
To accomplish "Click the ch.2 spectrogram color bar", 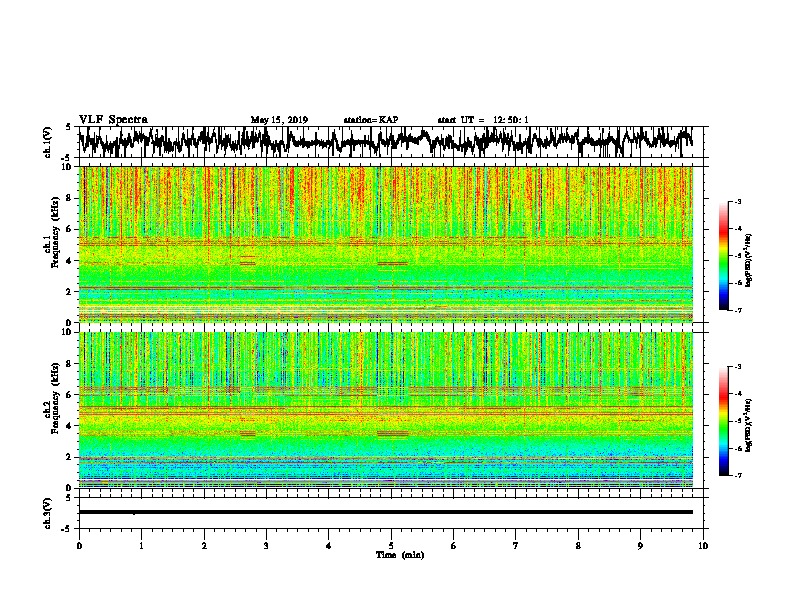I will [x=723, y=421].
